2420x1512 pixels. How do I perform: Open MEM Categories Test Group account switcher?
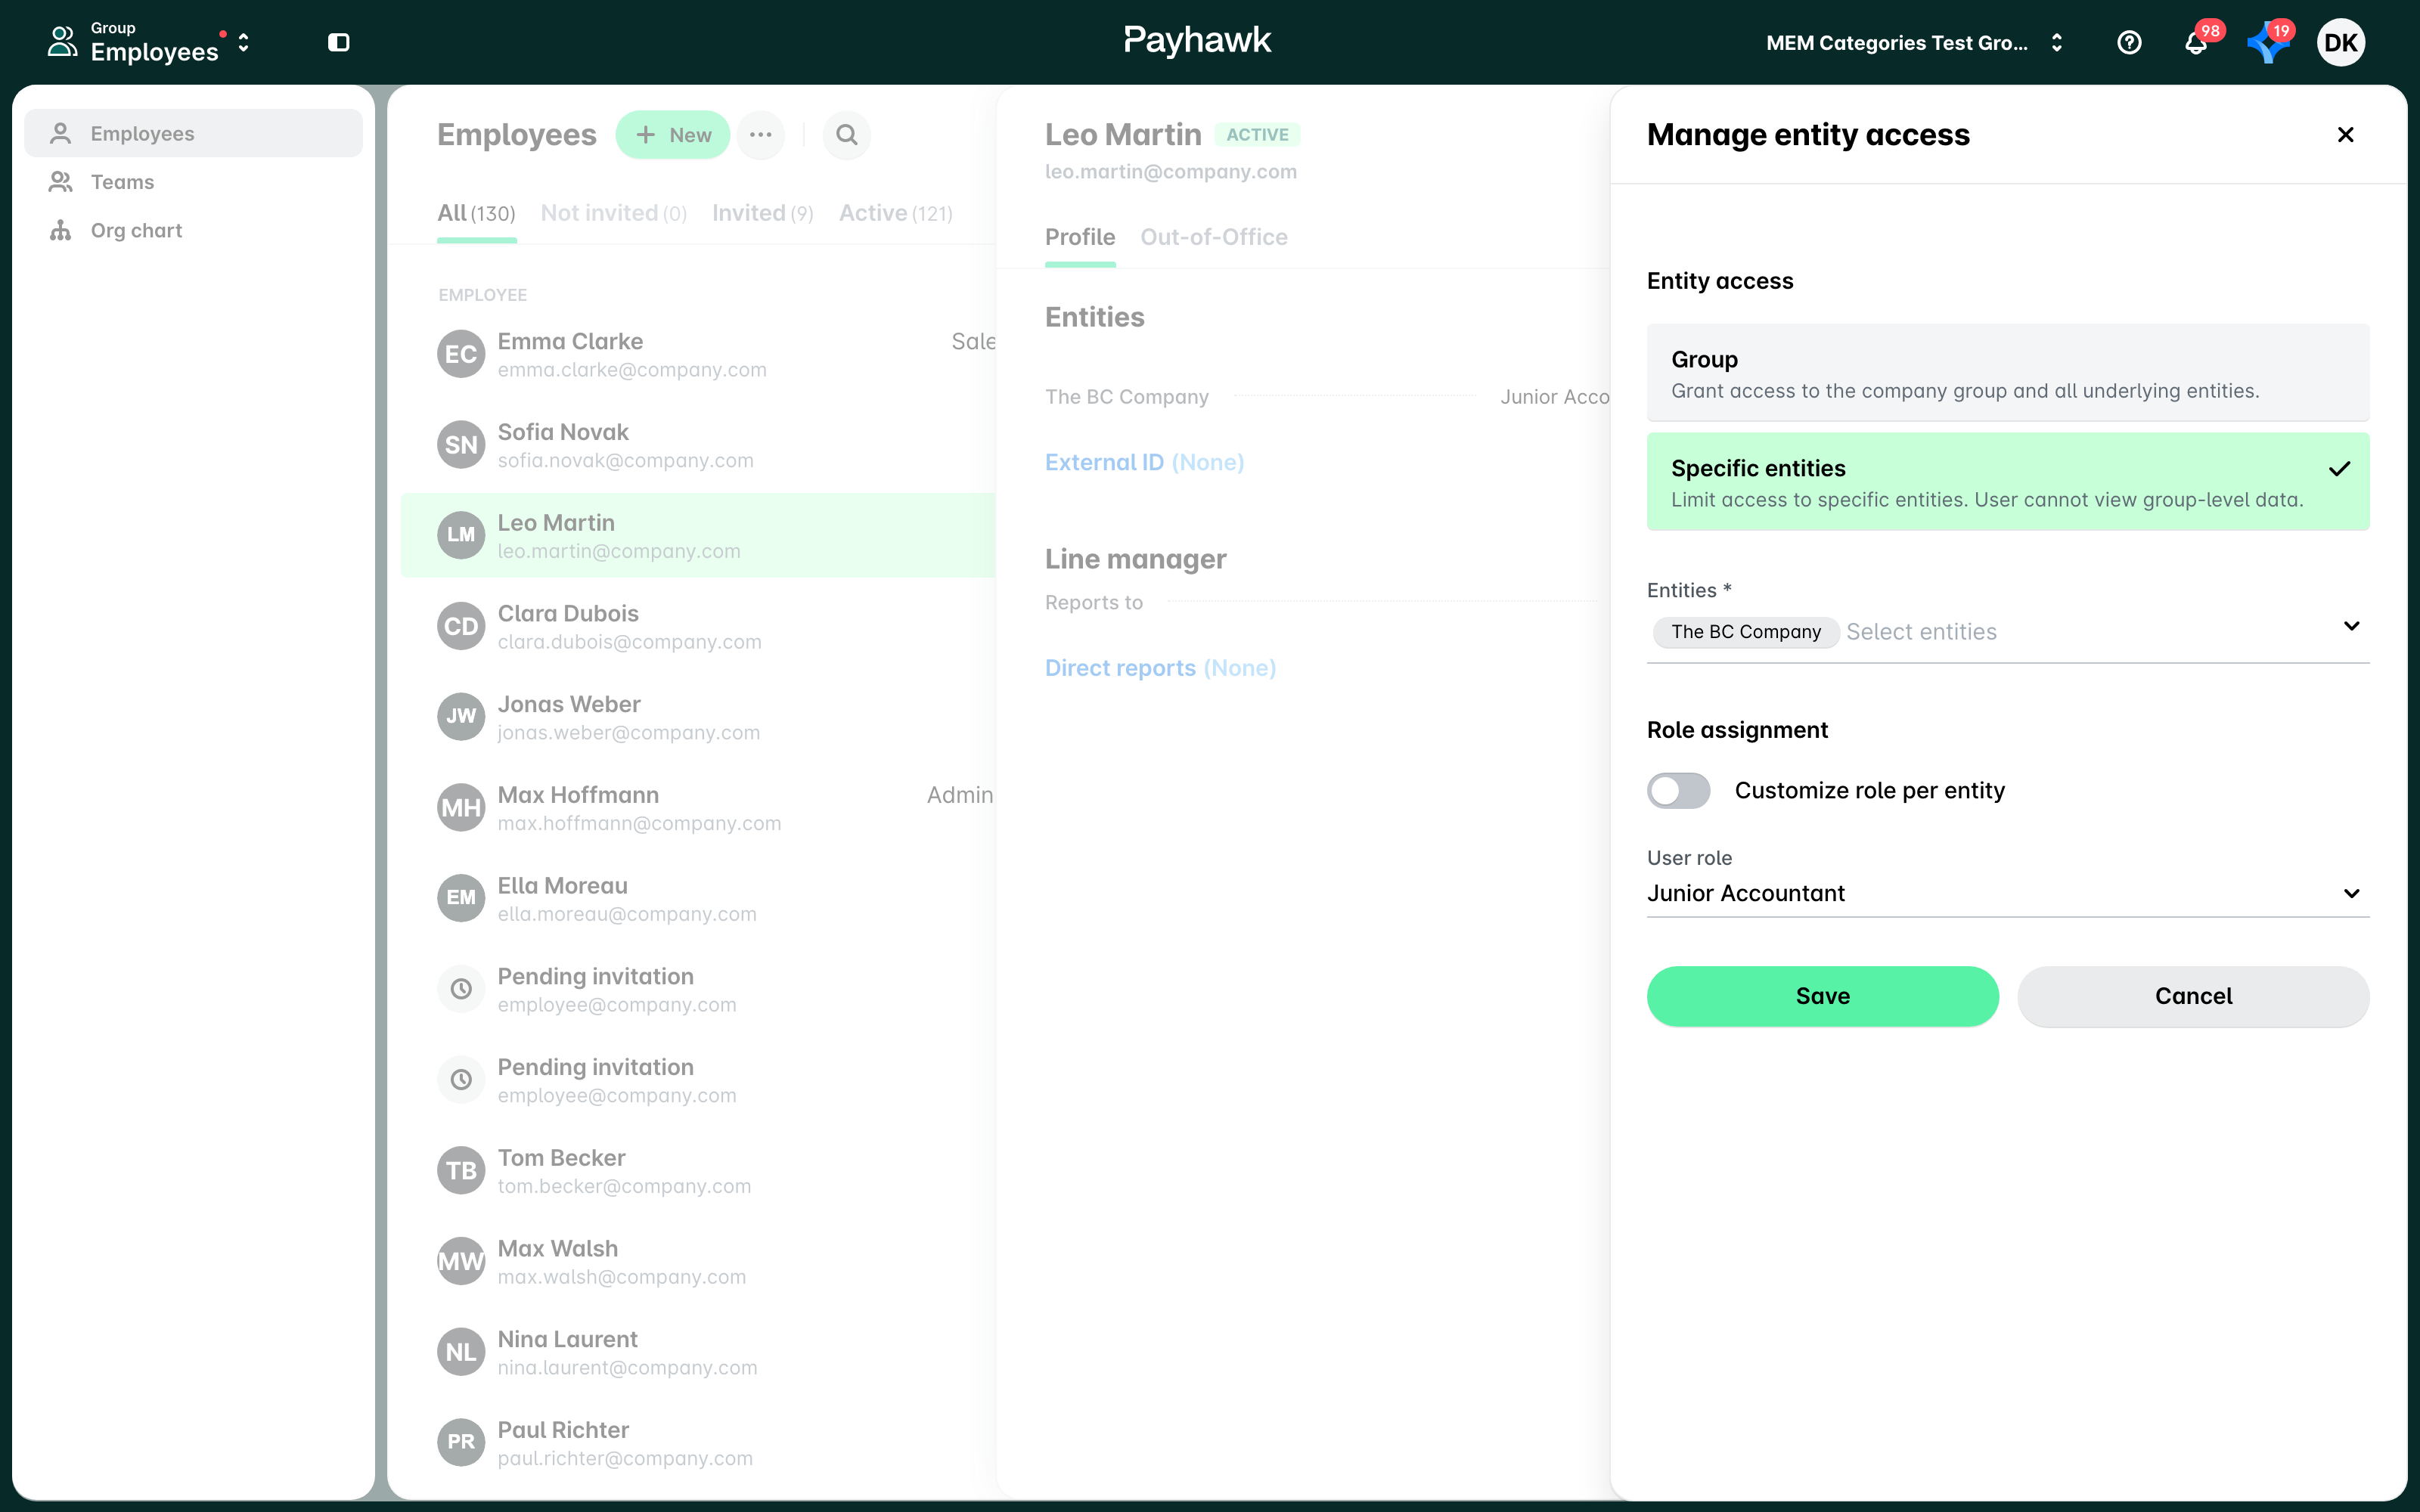(1914, 43)
